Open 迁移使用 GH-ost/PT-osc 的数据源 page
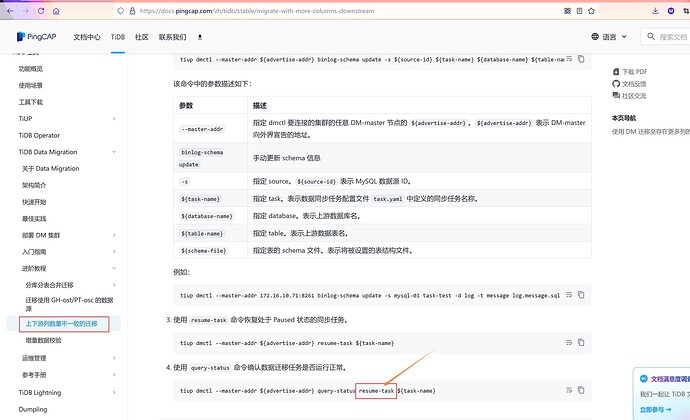The width and height of the screenshot is (690, 420). click(69, 304)
